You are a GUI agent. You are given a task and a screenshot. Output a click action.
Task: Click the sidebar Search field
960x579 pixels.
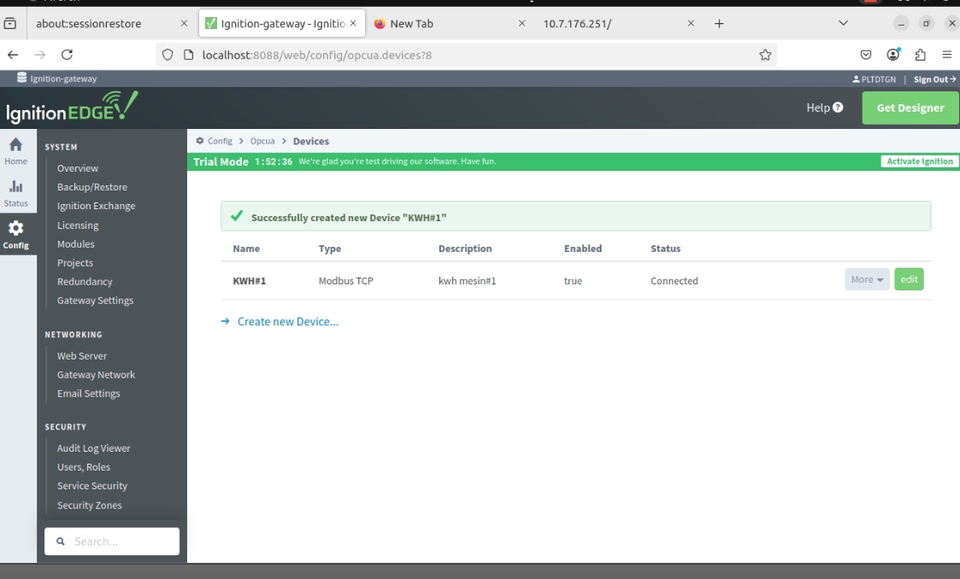tap(112, 542)
